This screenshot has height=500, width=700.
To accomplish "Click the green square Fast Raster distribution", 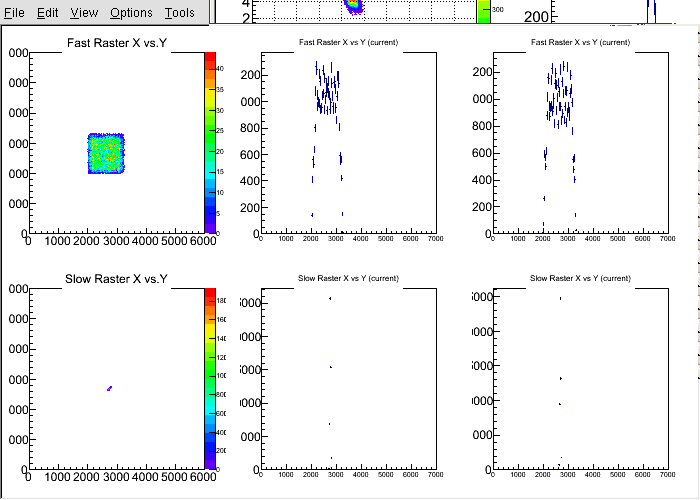I will [x=106, y=153].
